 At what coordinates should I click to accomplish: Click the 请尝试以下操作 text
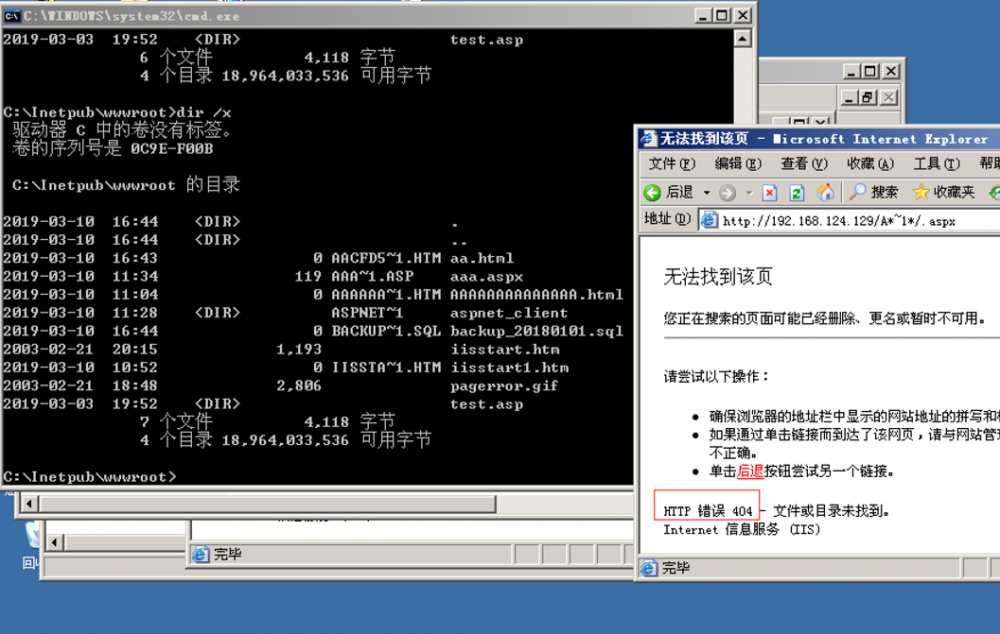coord(716,376)
